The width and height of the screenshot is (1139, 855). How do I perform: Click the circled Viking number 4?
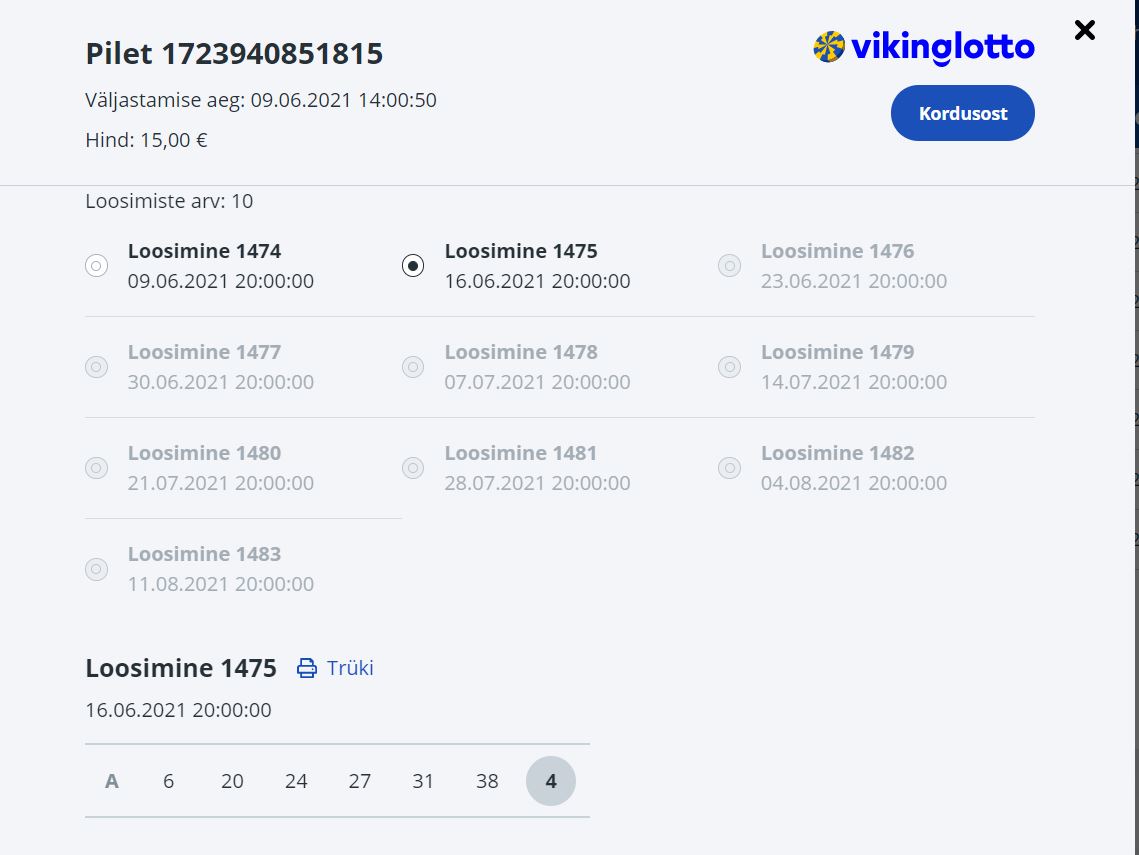tap(551, 781)
